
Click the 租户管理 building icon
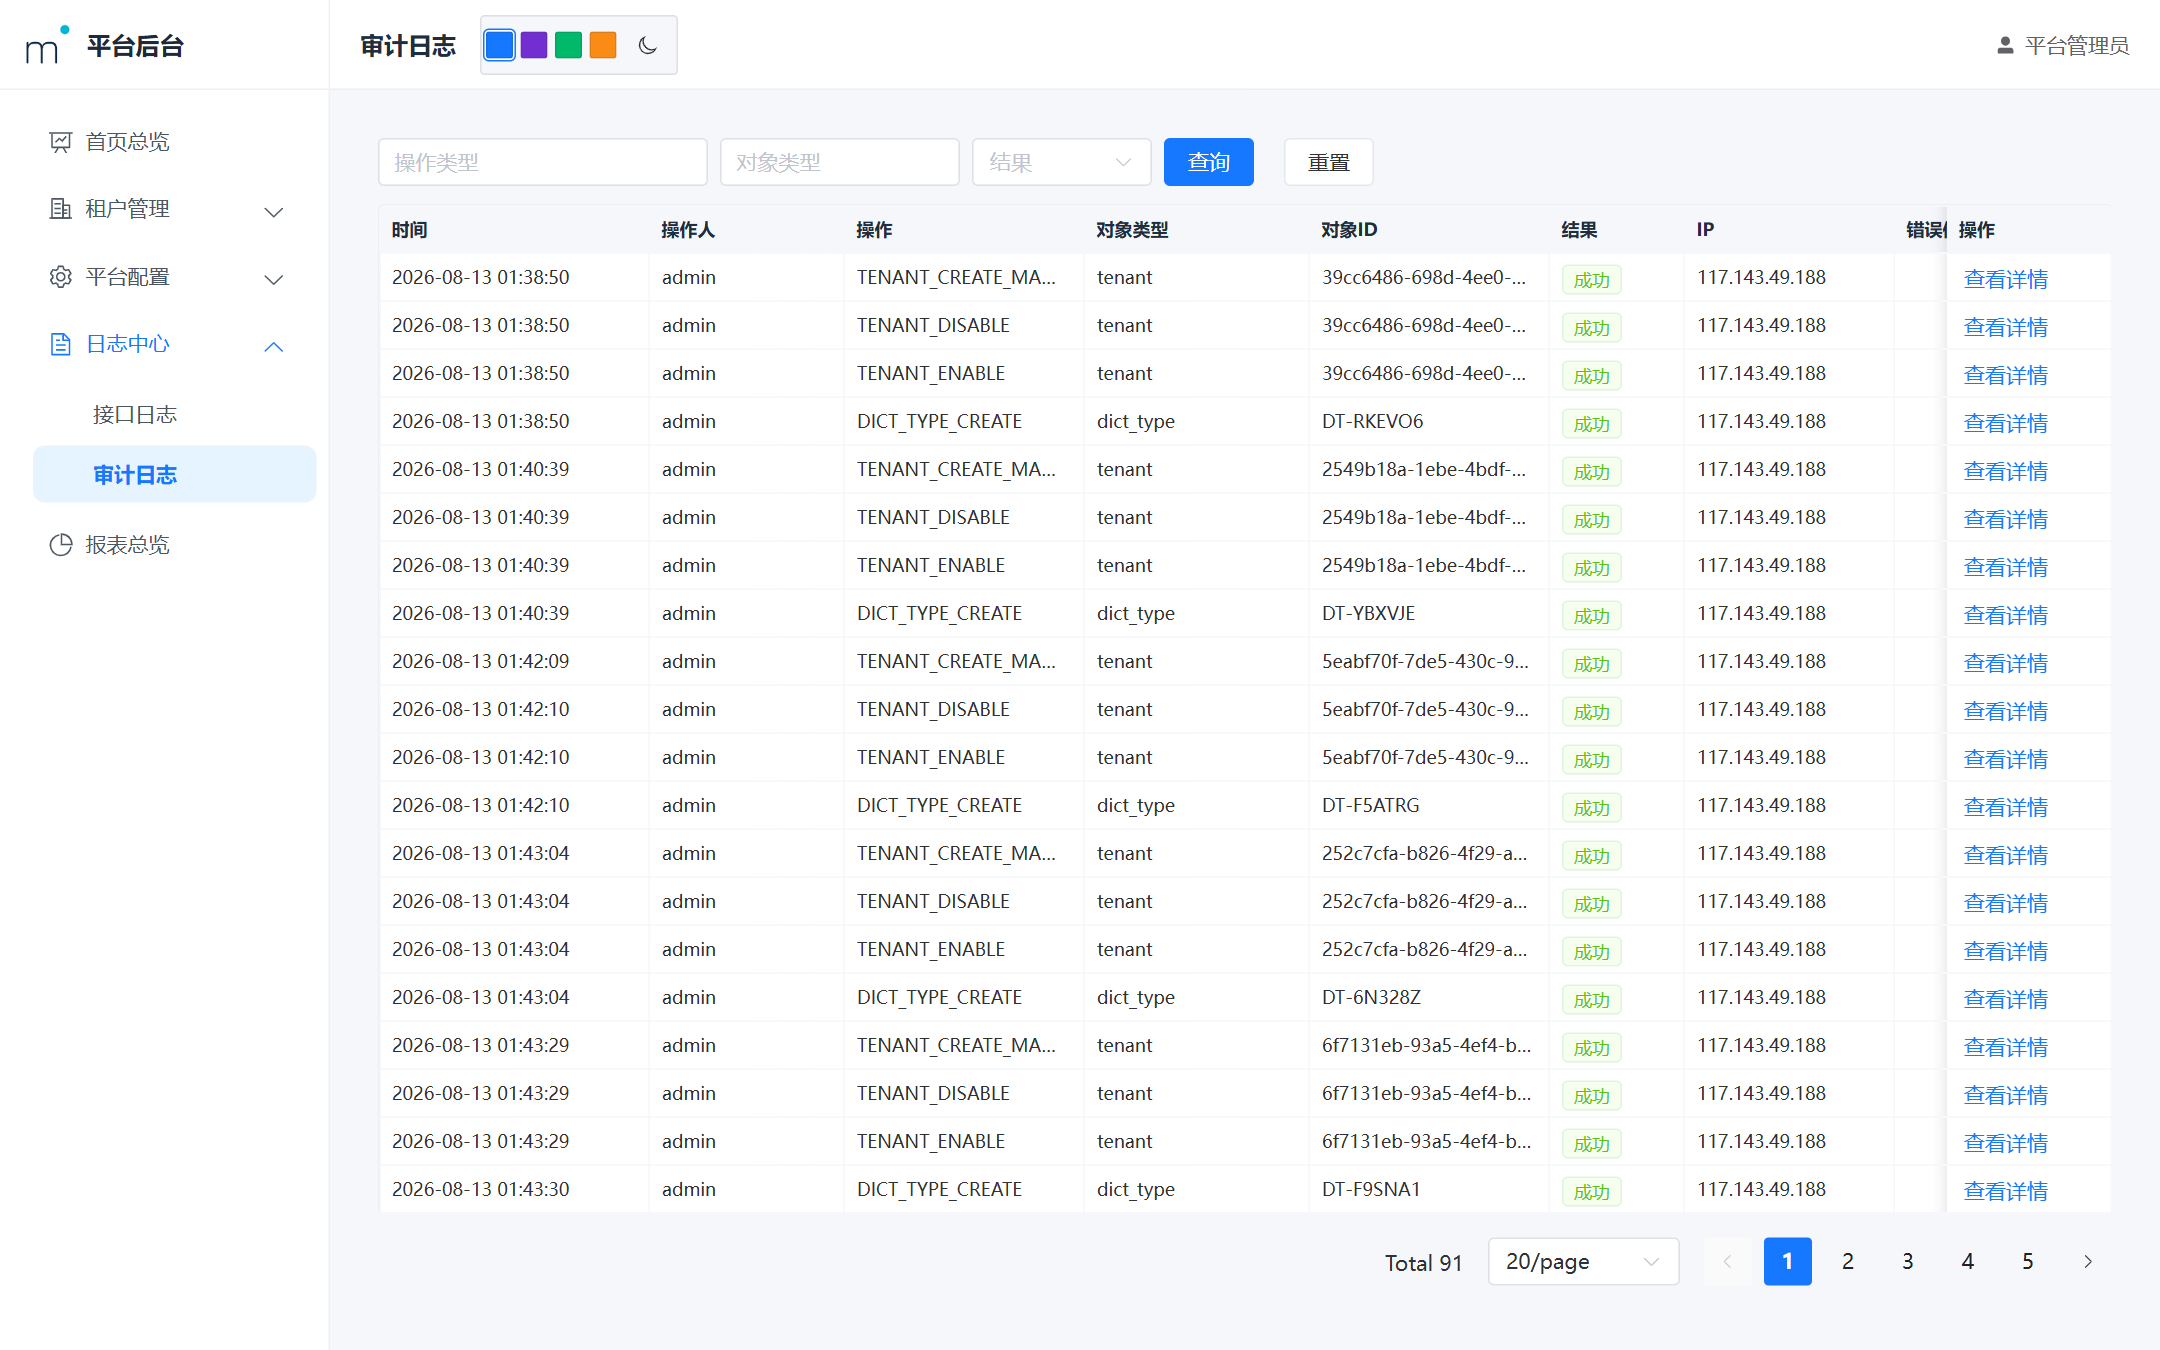point(61,209)
